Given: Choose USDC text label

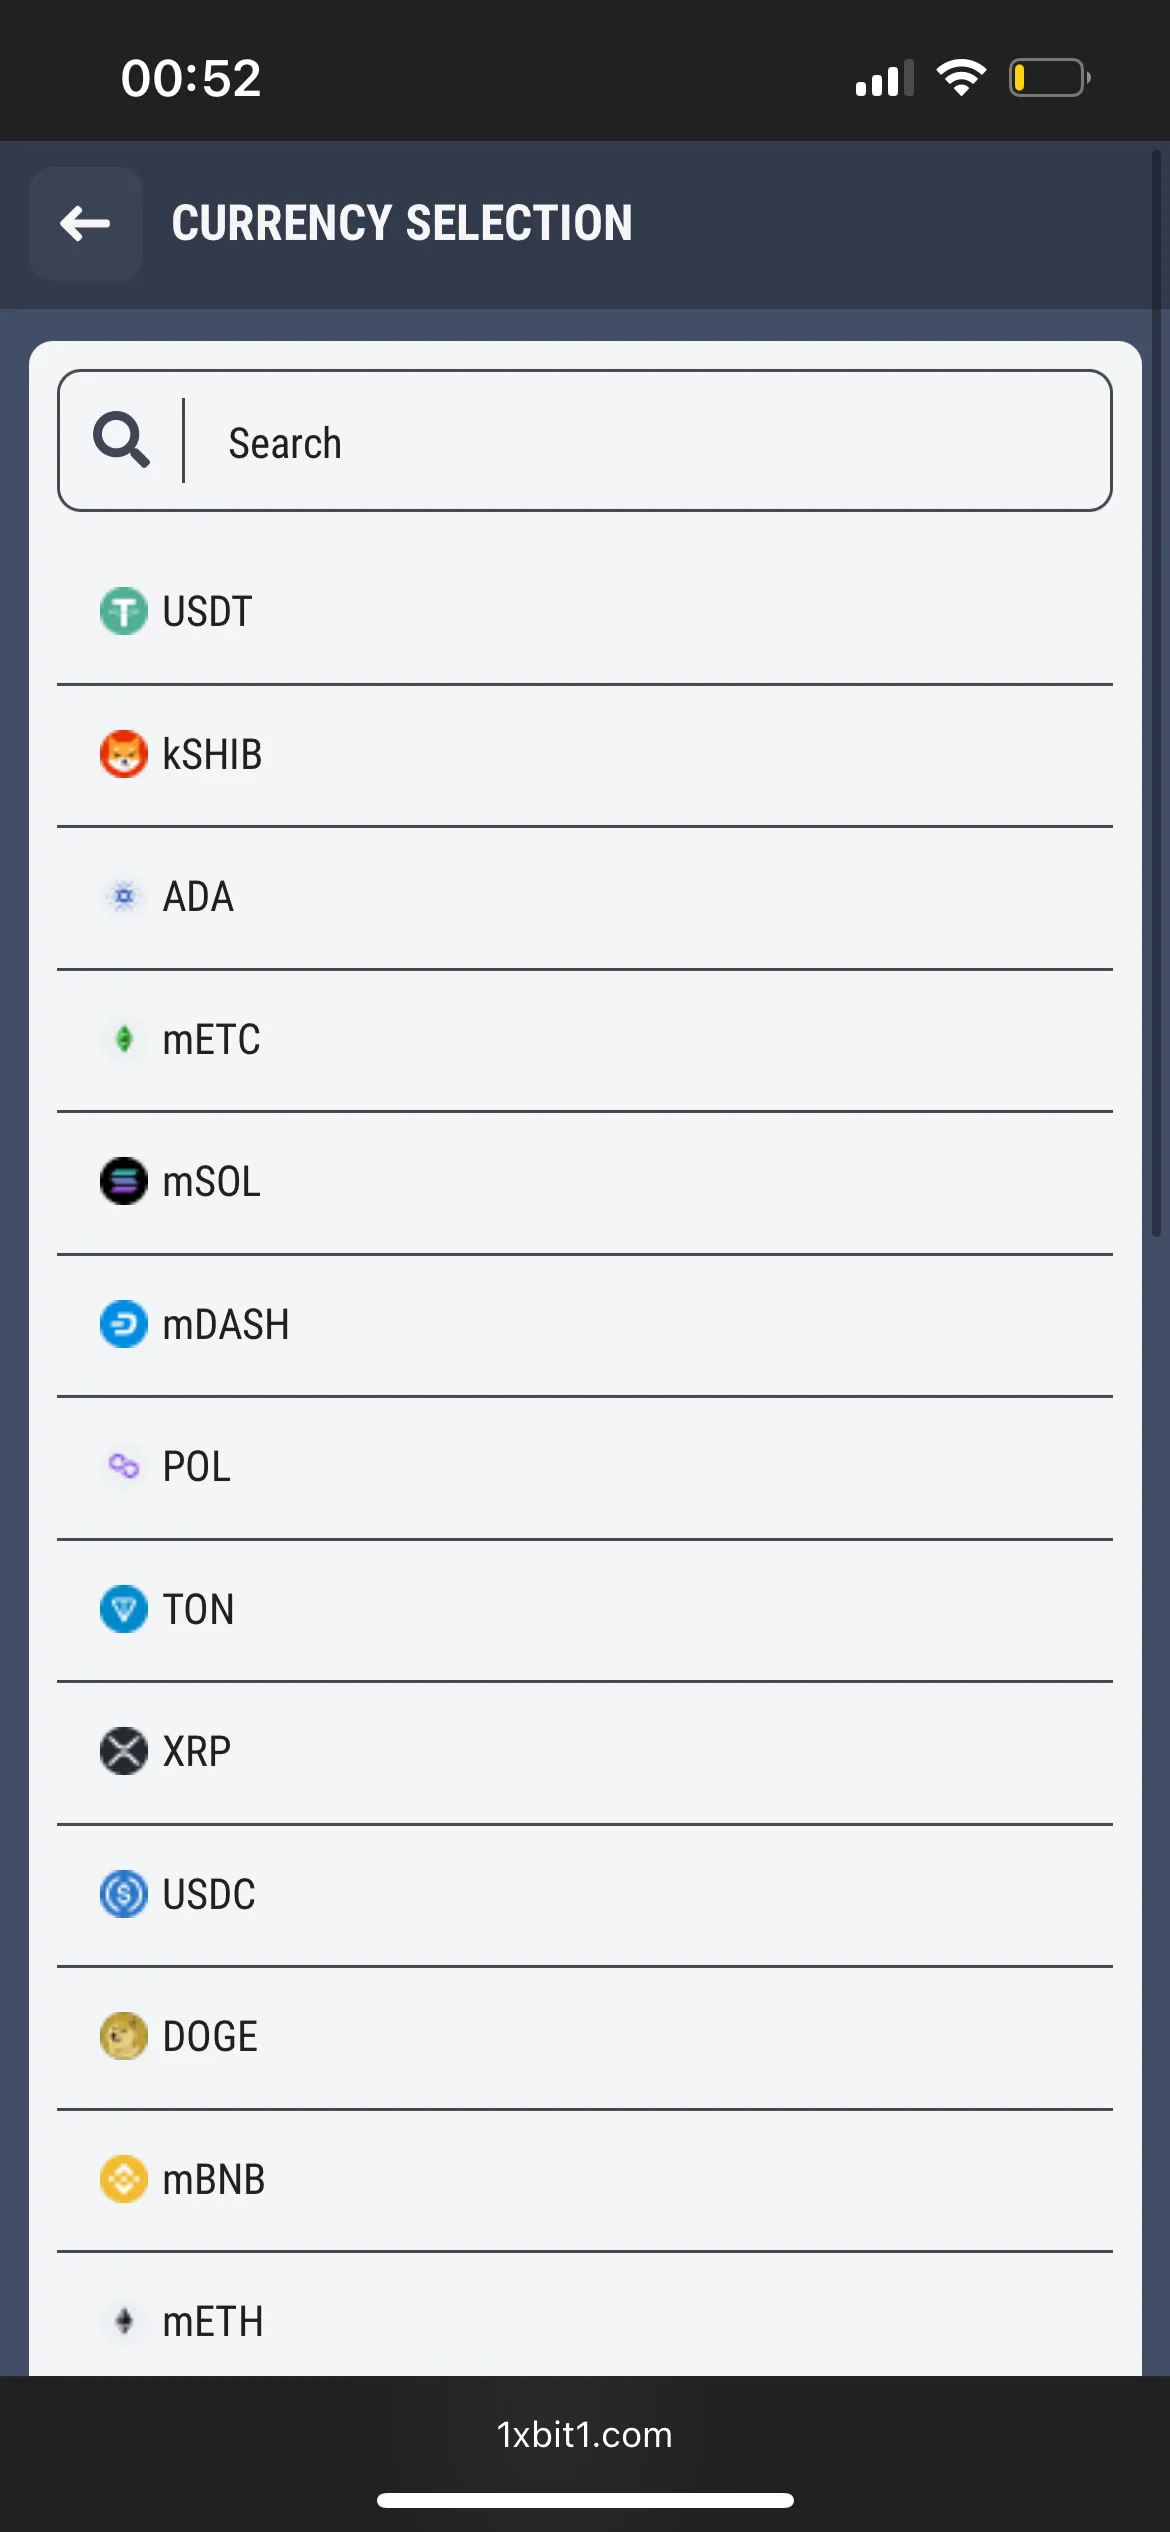Looking at the screenshot, I should (x=209, y=1894).
